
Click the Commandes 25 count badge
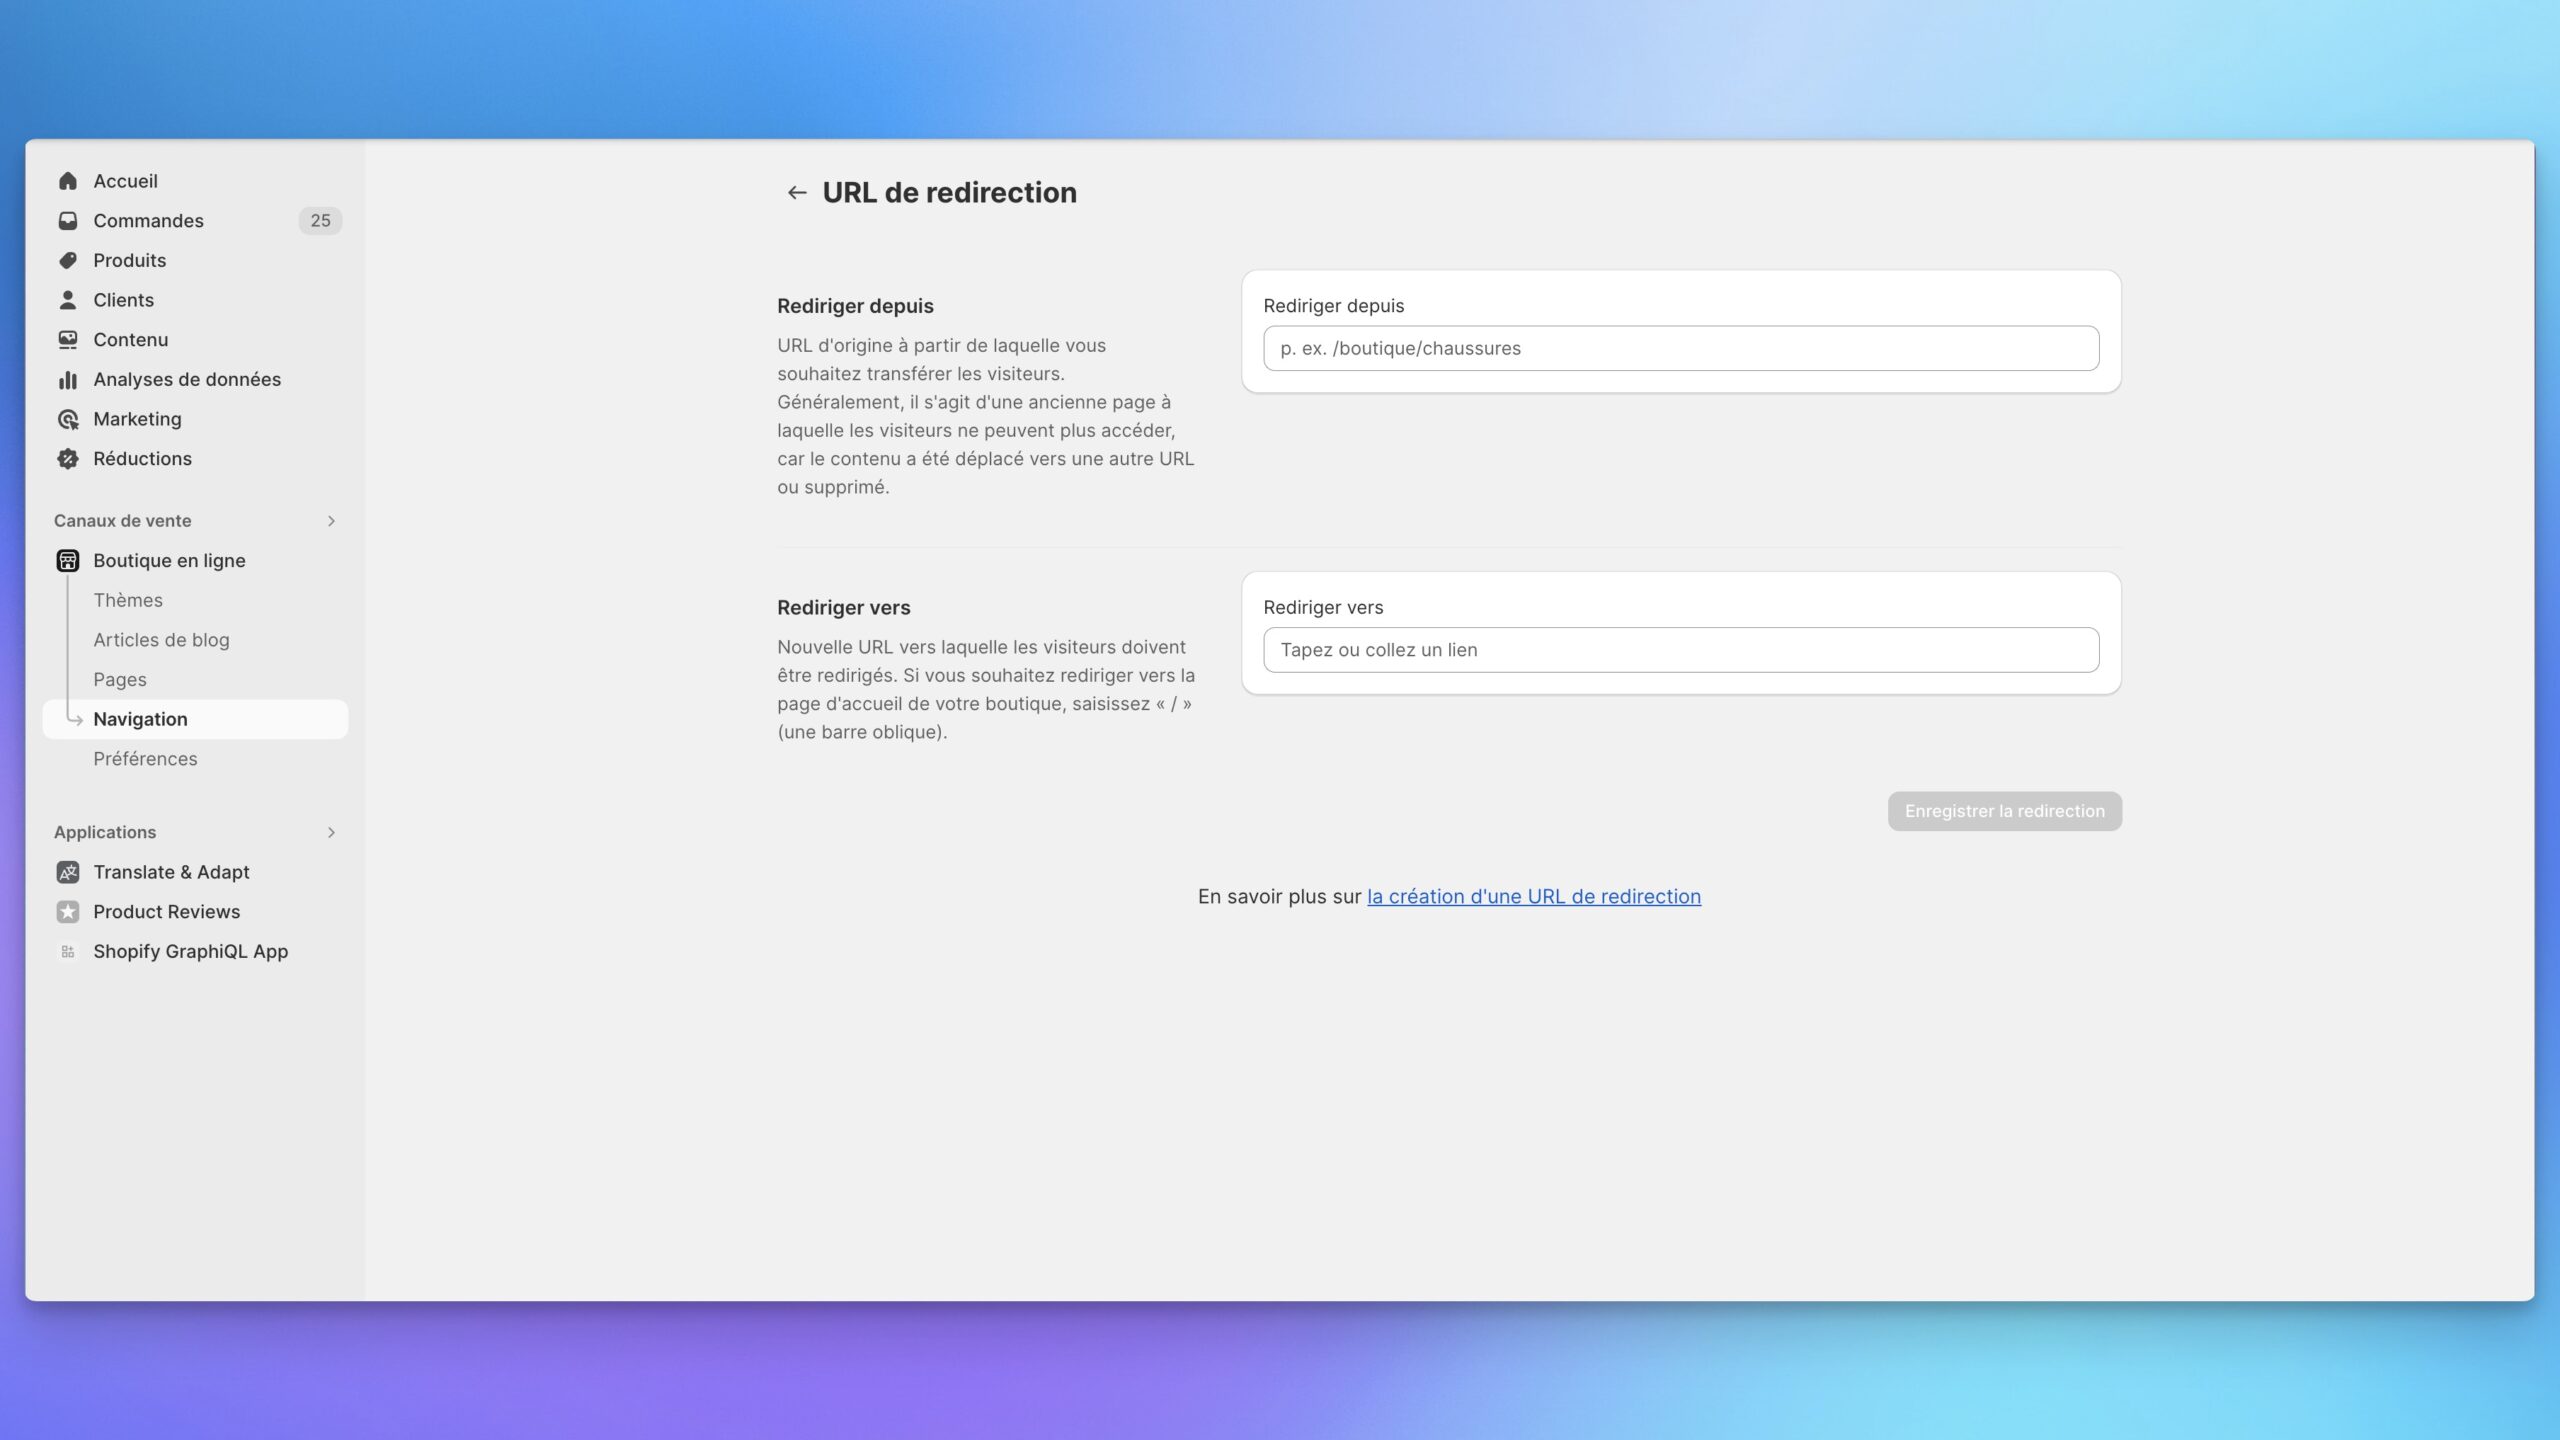[320, 221]
